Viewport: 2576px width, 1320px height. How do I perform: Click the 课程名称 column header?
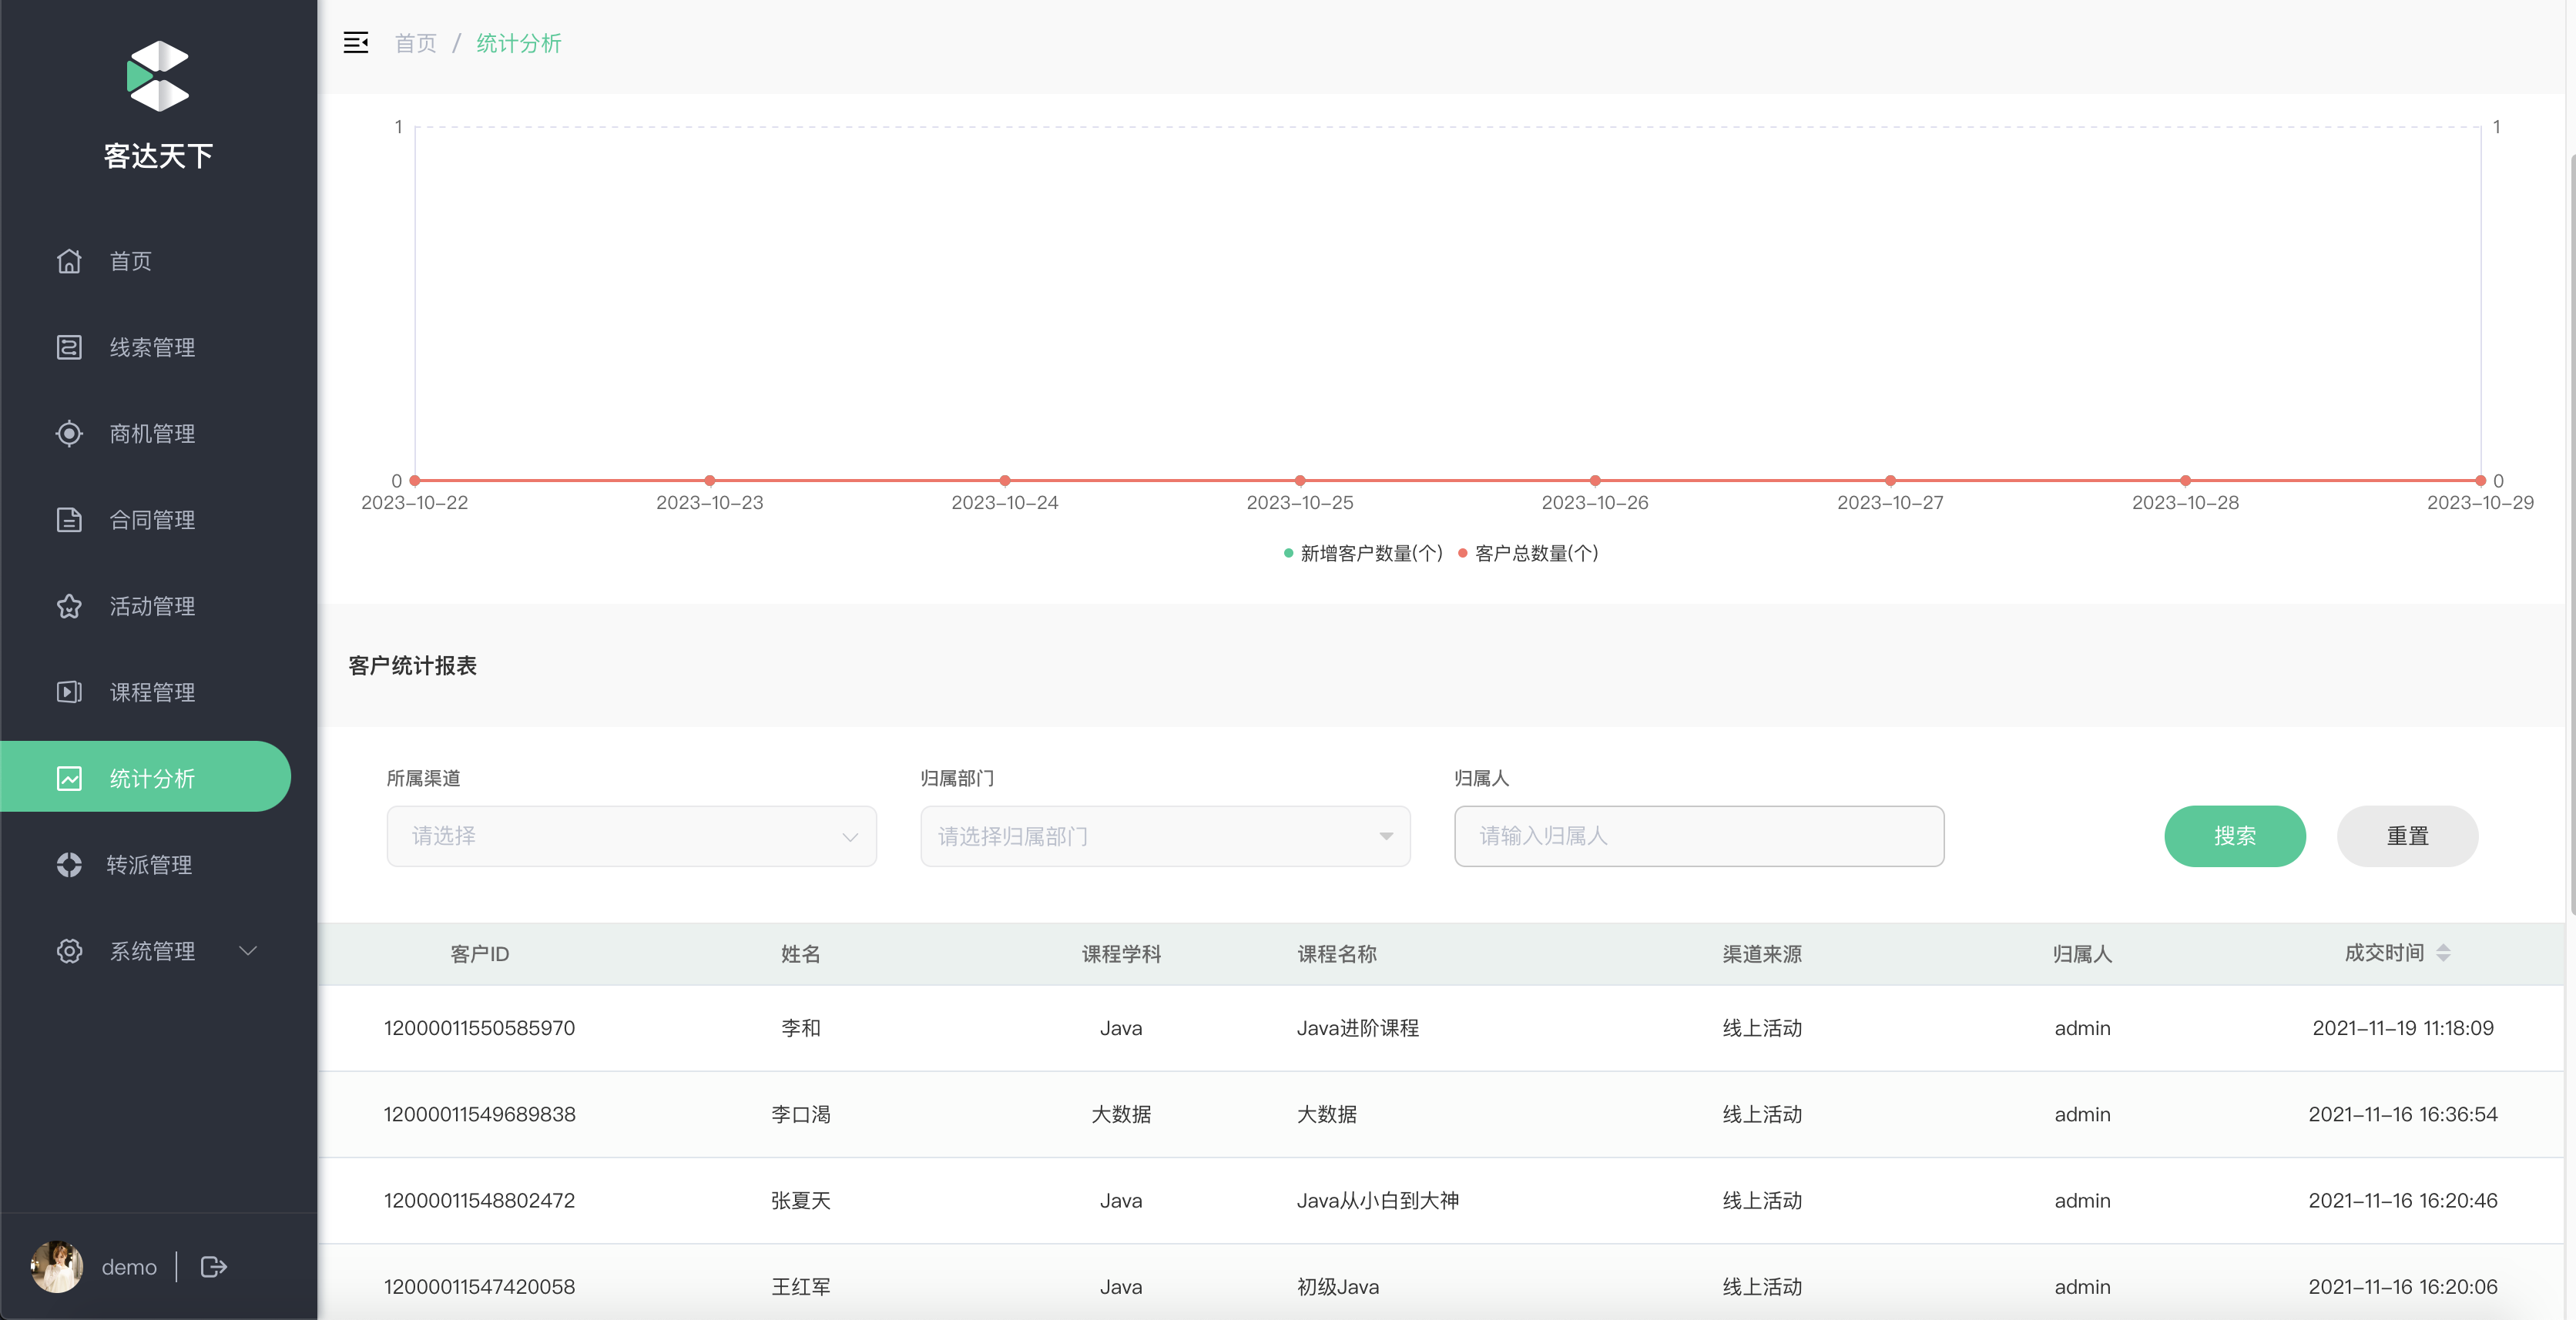tap(1337, 954)
